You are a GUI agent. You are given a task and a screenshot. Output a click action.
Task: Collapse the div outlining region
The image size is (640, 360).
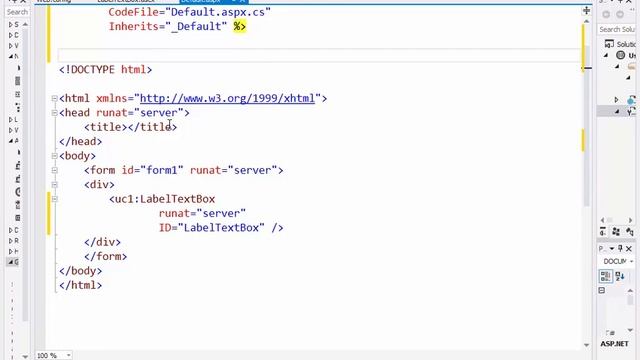[x=54, y=184]
